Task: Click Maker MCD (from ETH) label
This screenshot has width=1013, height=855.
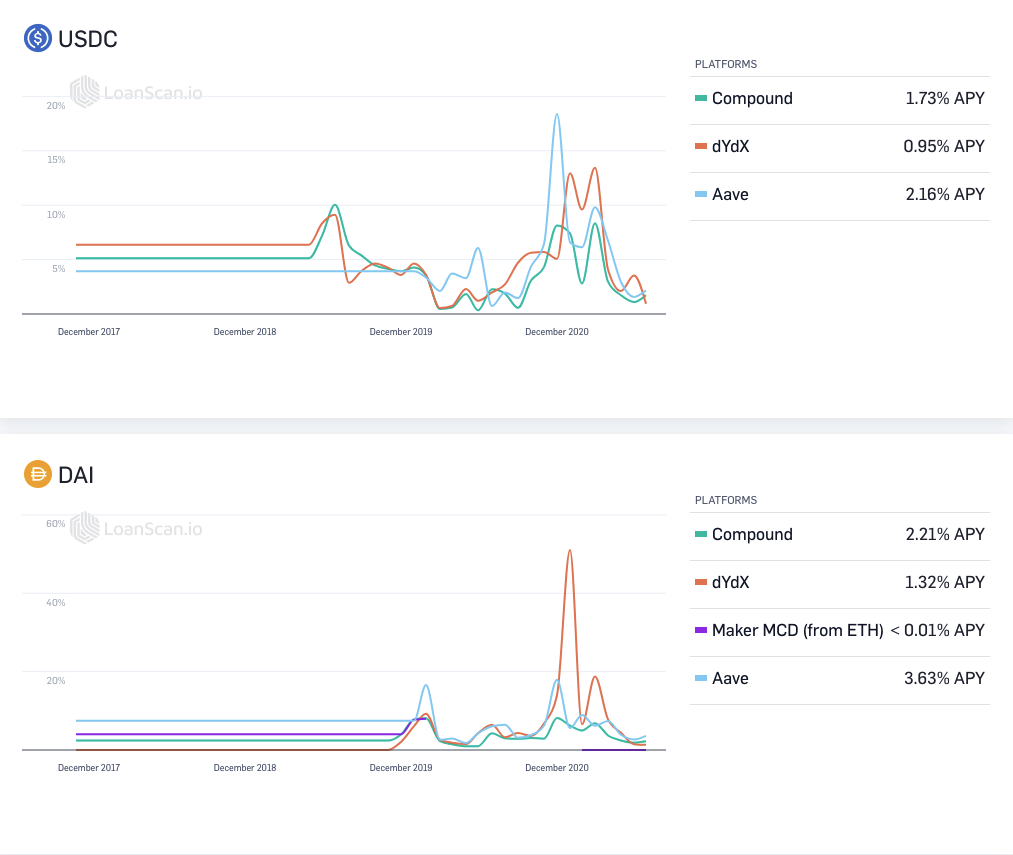Action: coord(797,630)
